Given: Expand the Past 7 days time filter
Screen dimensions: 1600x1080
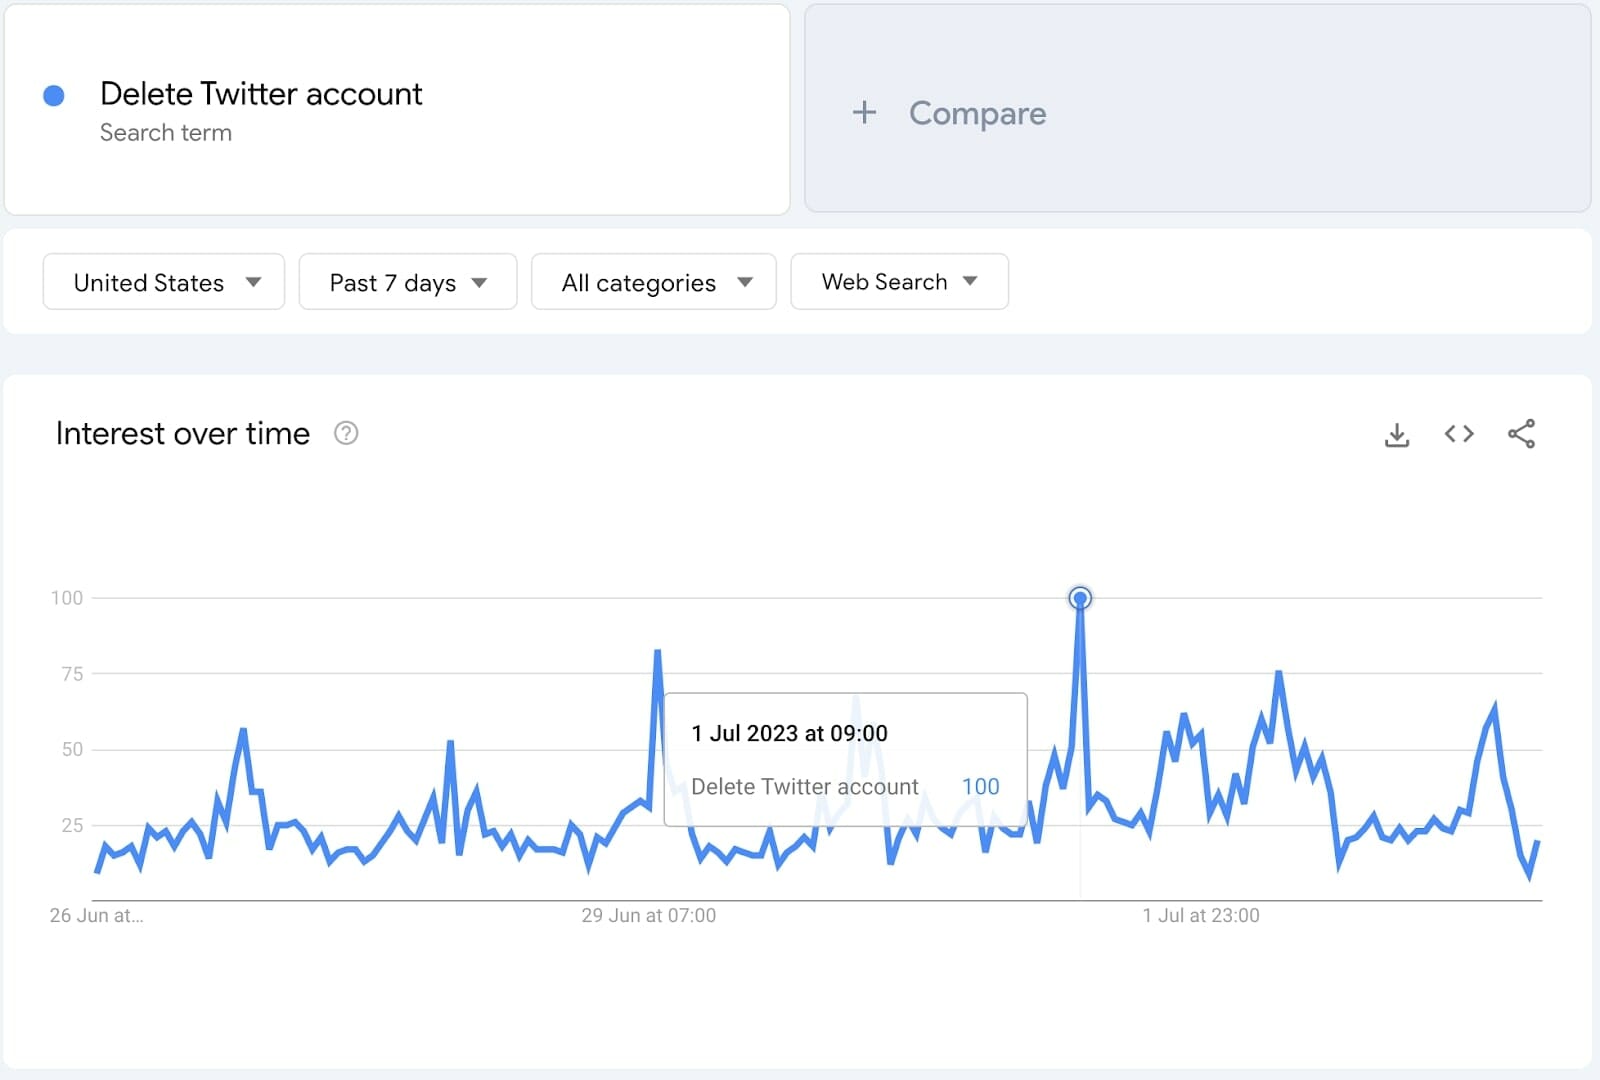Looking at the screenshot, I should (408, 282).
